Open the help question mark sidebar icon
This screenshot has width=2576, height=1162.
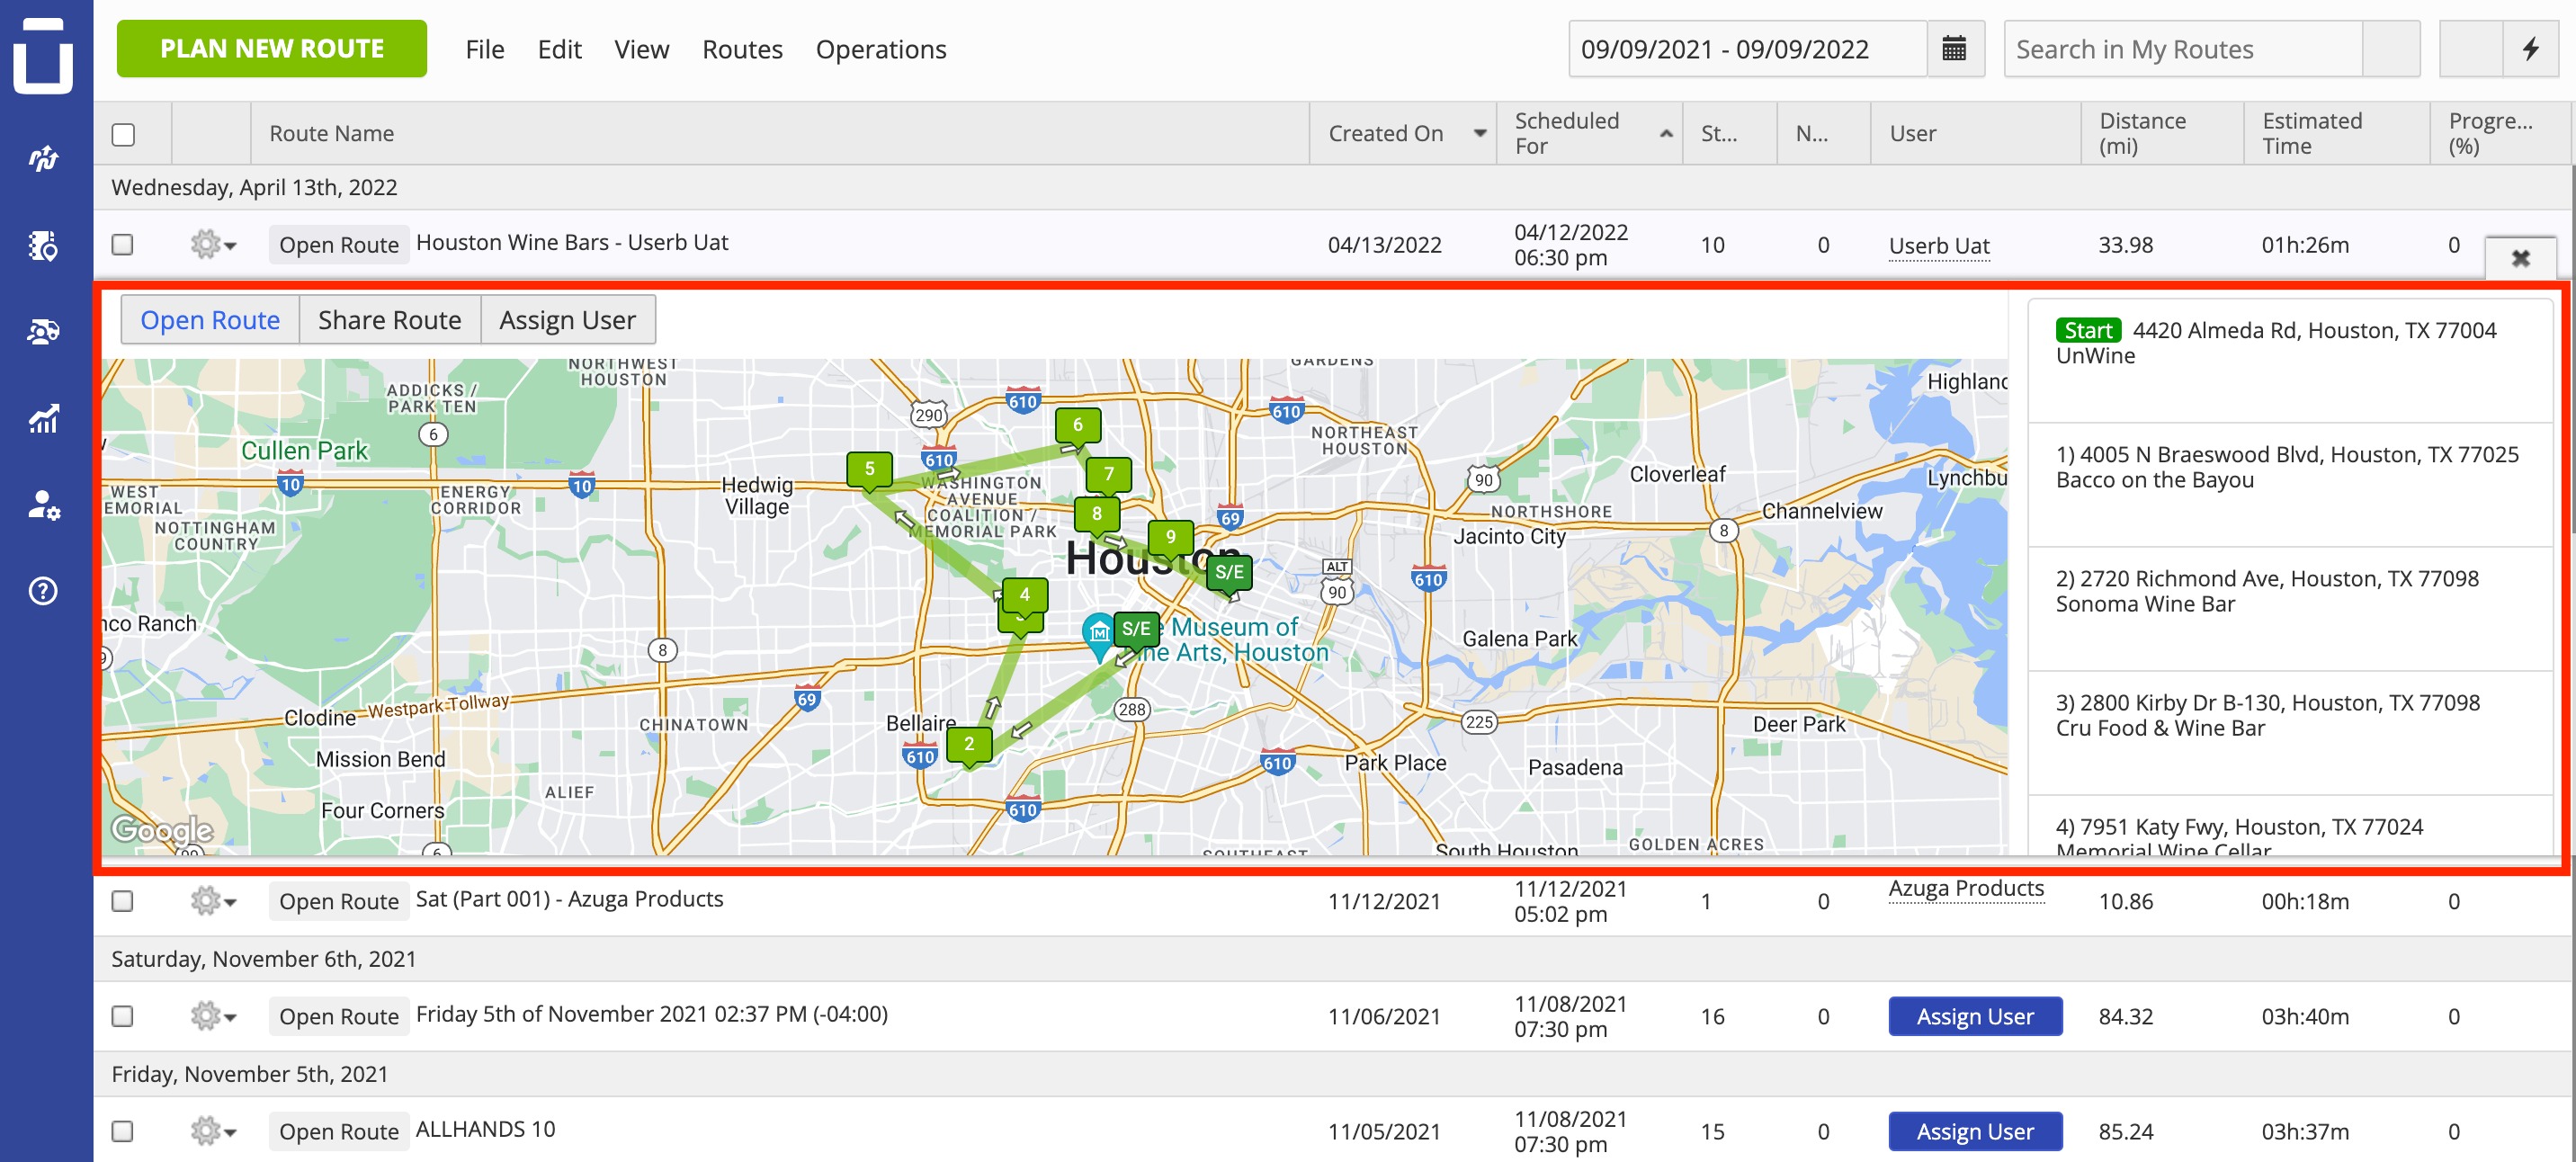point(43,590)
